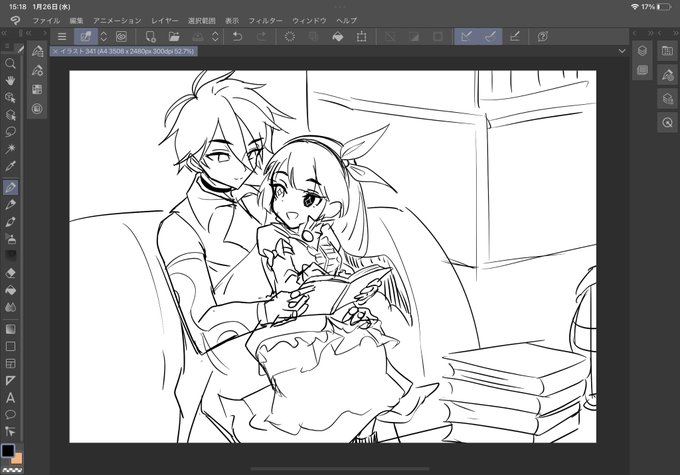Screen dimensions: 680x475
Task: Select the Gradient tool
Action: coord(10,329)
